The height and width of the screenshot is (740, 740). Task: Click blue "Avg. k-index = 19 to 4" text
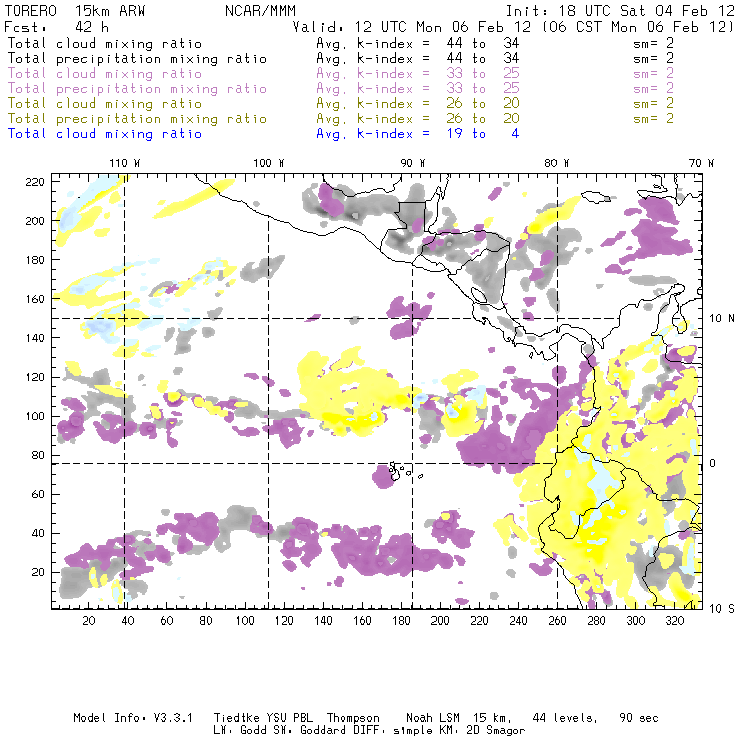click(x=418, y=134)
